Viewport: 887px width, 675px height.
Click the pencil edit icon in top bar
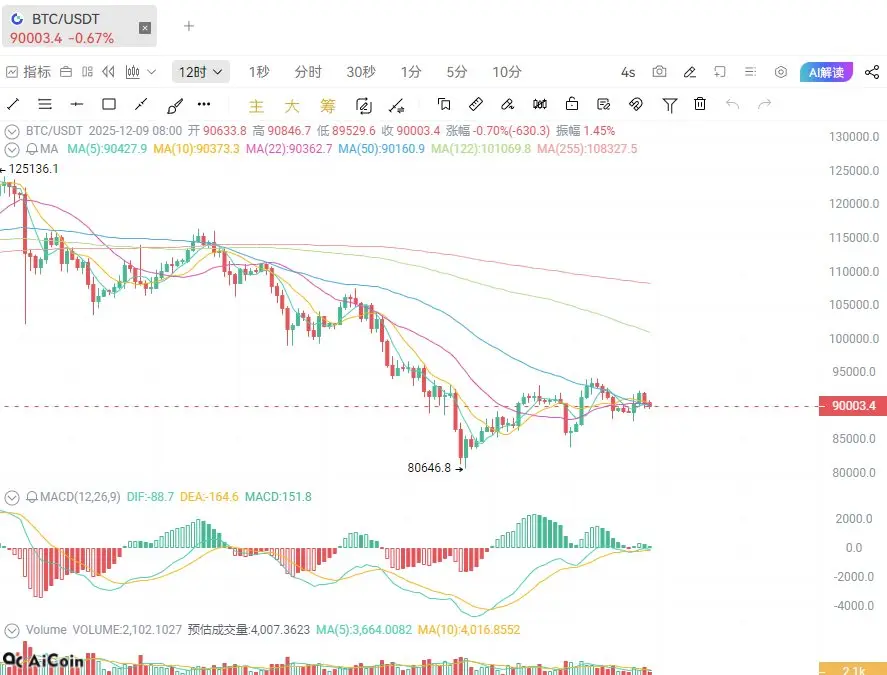coord(690,72)
